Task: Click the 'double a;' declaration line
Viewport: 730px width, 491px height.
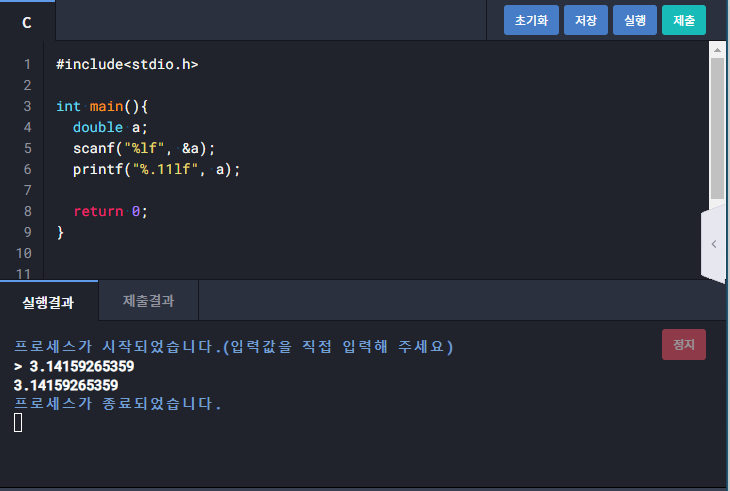Action: (x=110, y=127)
